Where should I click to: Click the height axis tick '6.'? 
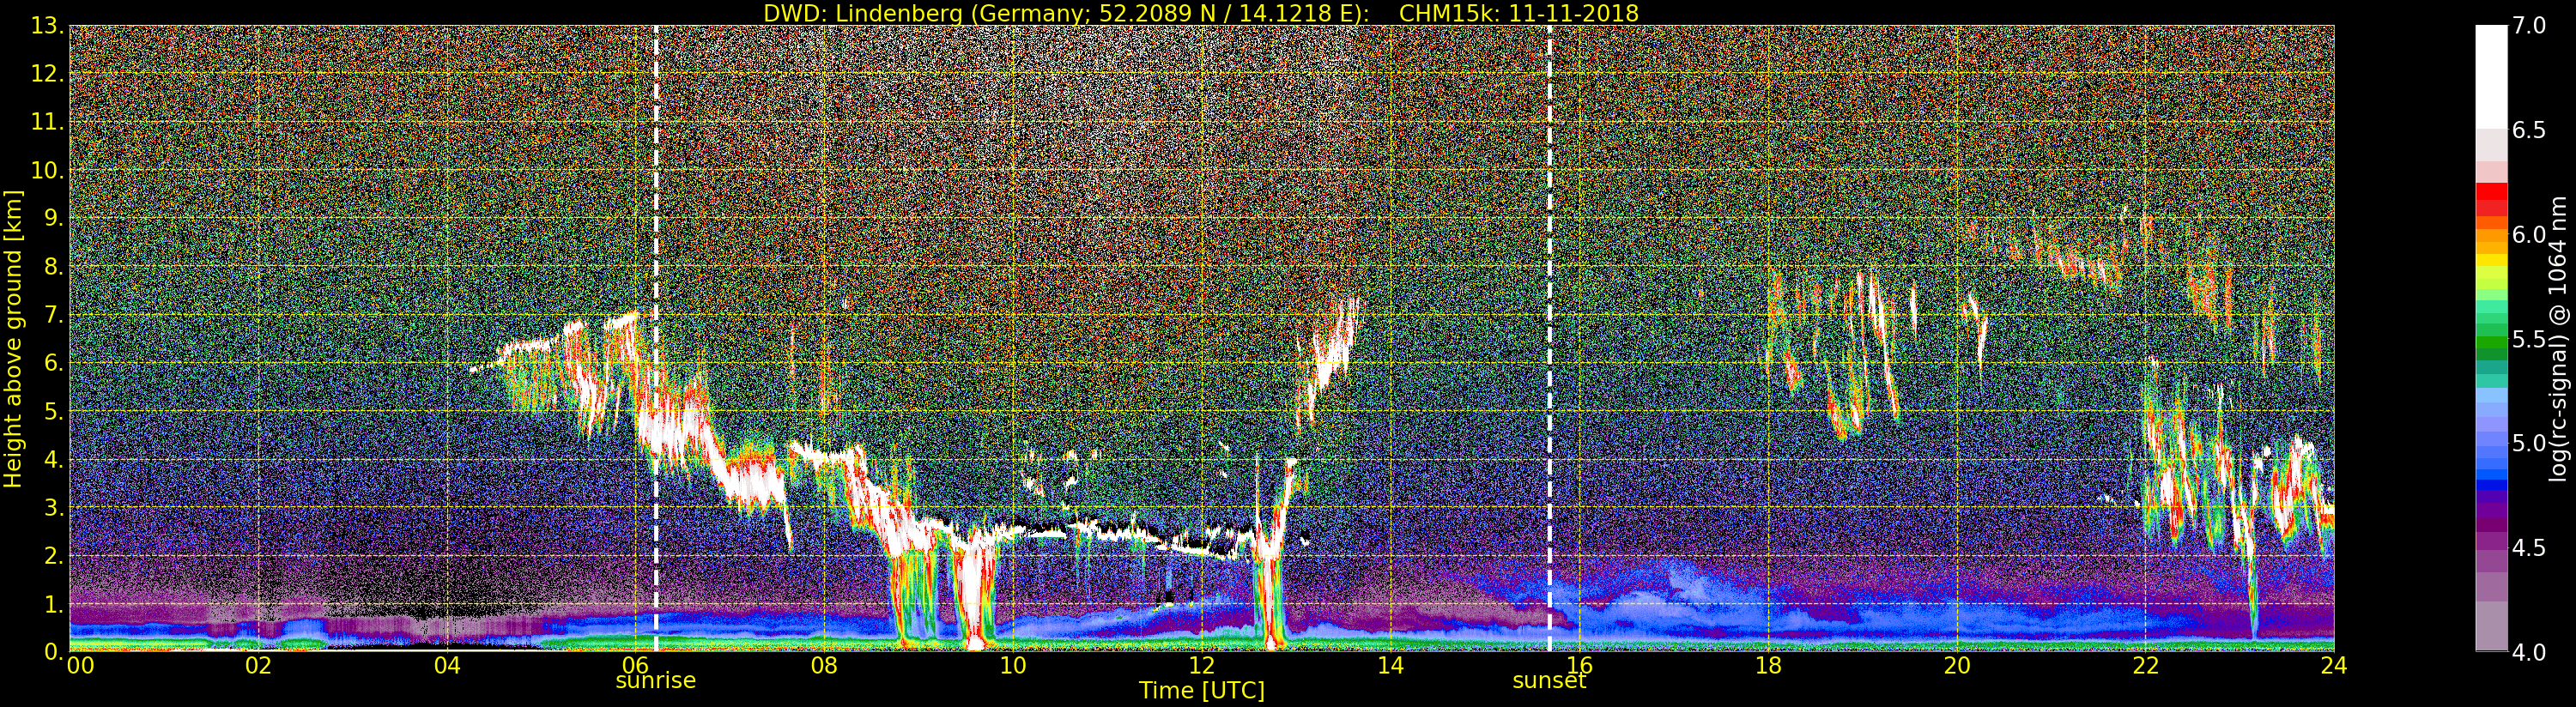[54, 363]
